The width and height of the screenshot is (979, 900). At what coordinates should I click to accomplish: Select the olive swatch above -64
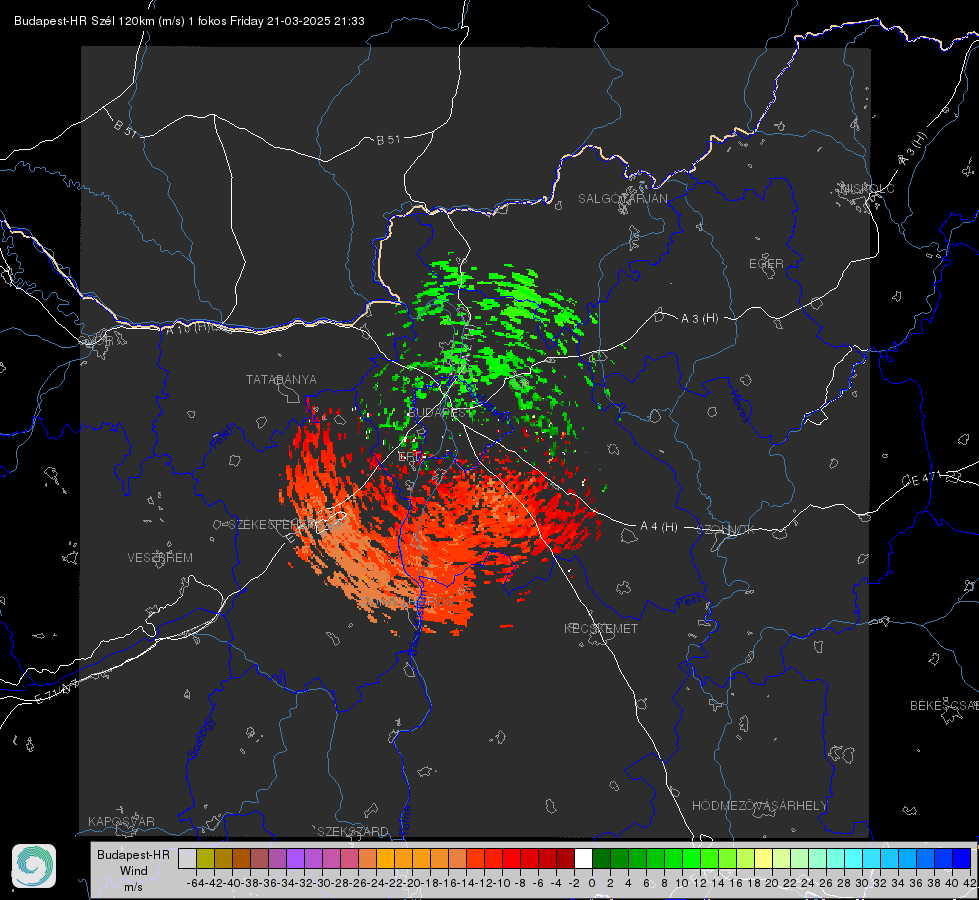tap(205, 858)
